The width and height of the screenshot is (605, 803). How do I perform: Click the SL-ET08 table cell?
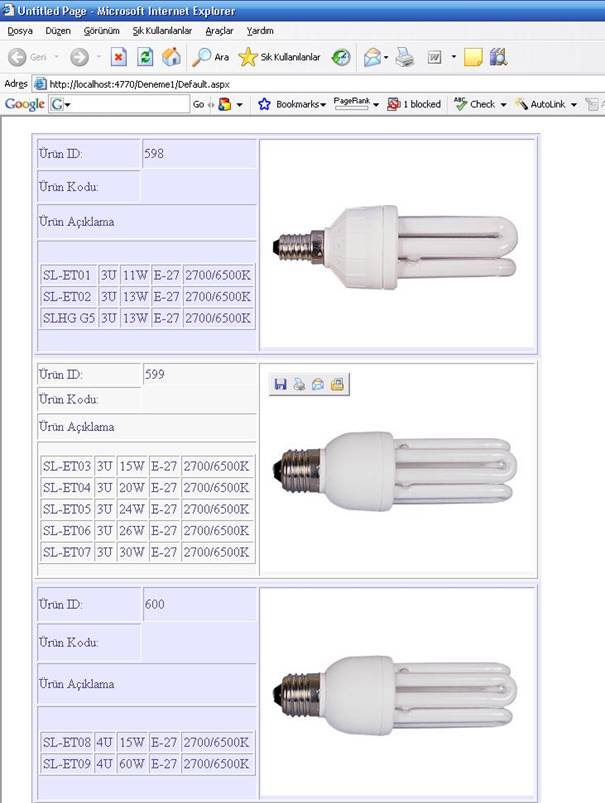67,742
